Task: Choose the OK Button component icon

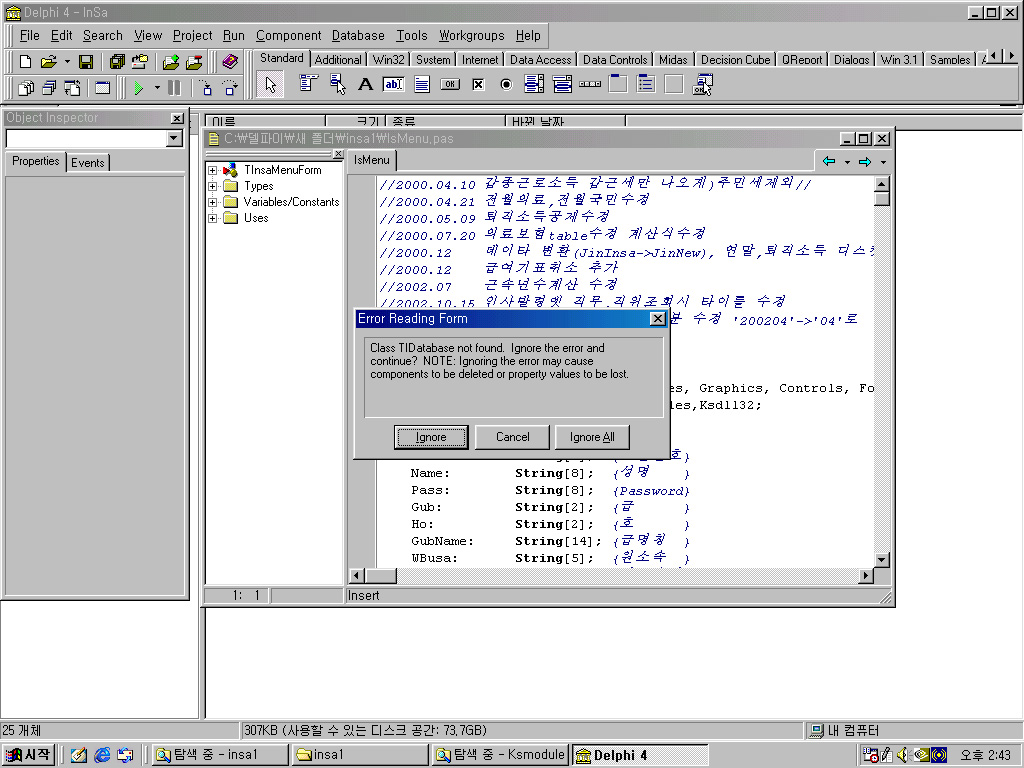Action: (x=450, y=85)
